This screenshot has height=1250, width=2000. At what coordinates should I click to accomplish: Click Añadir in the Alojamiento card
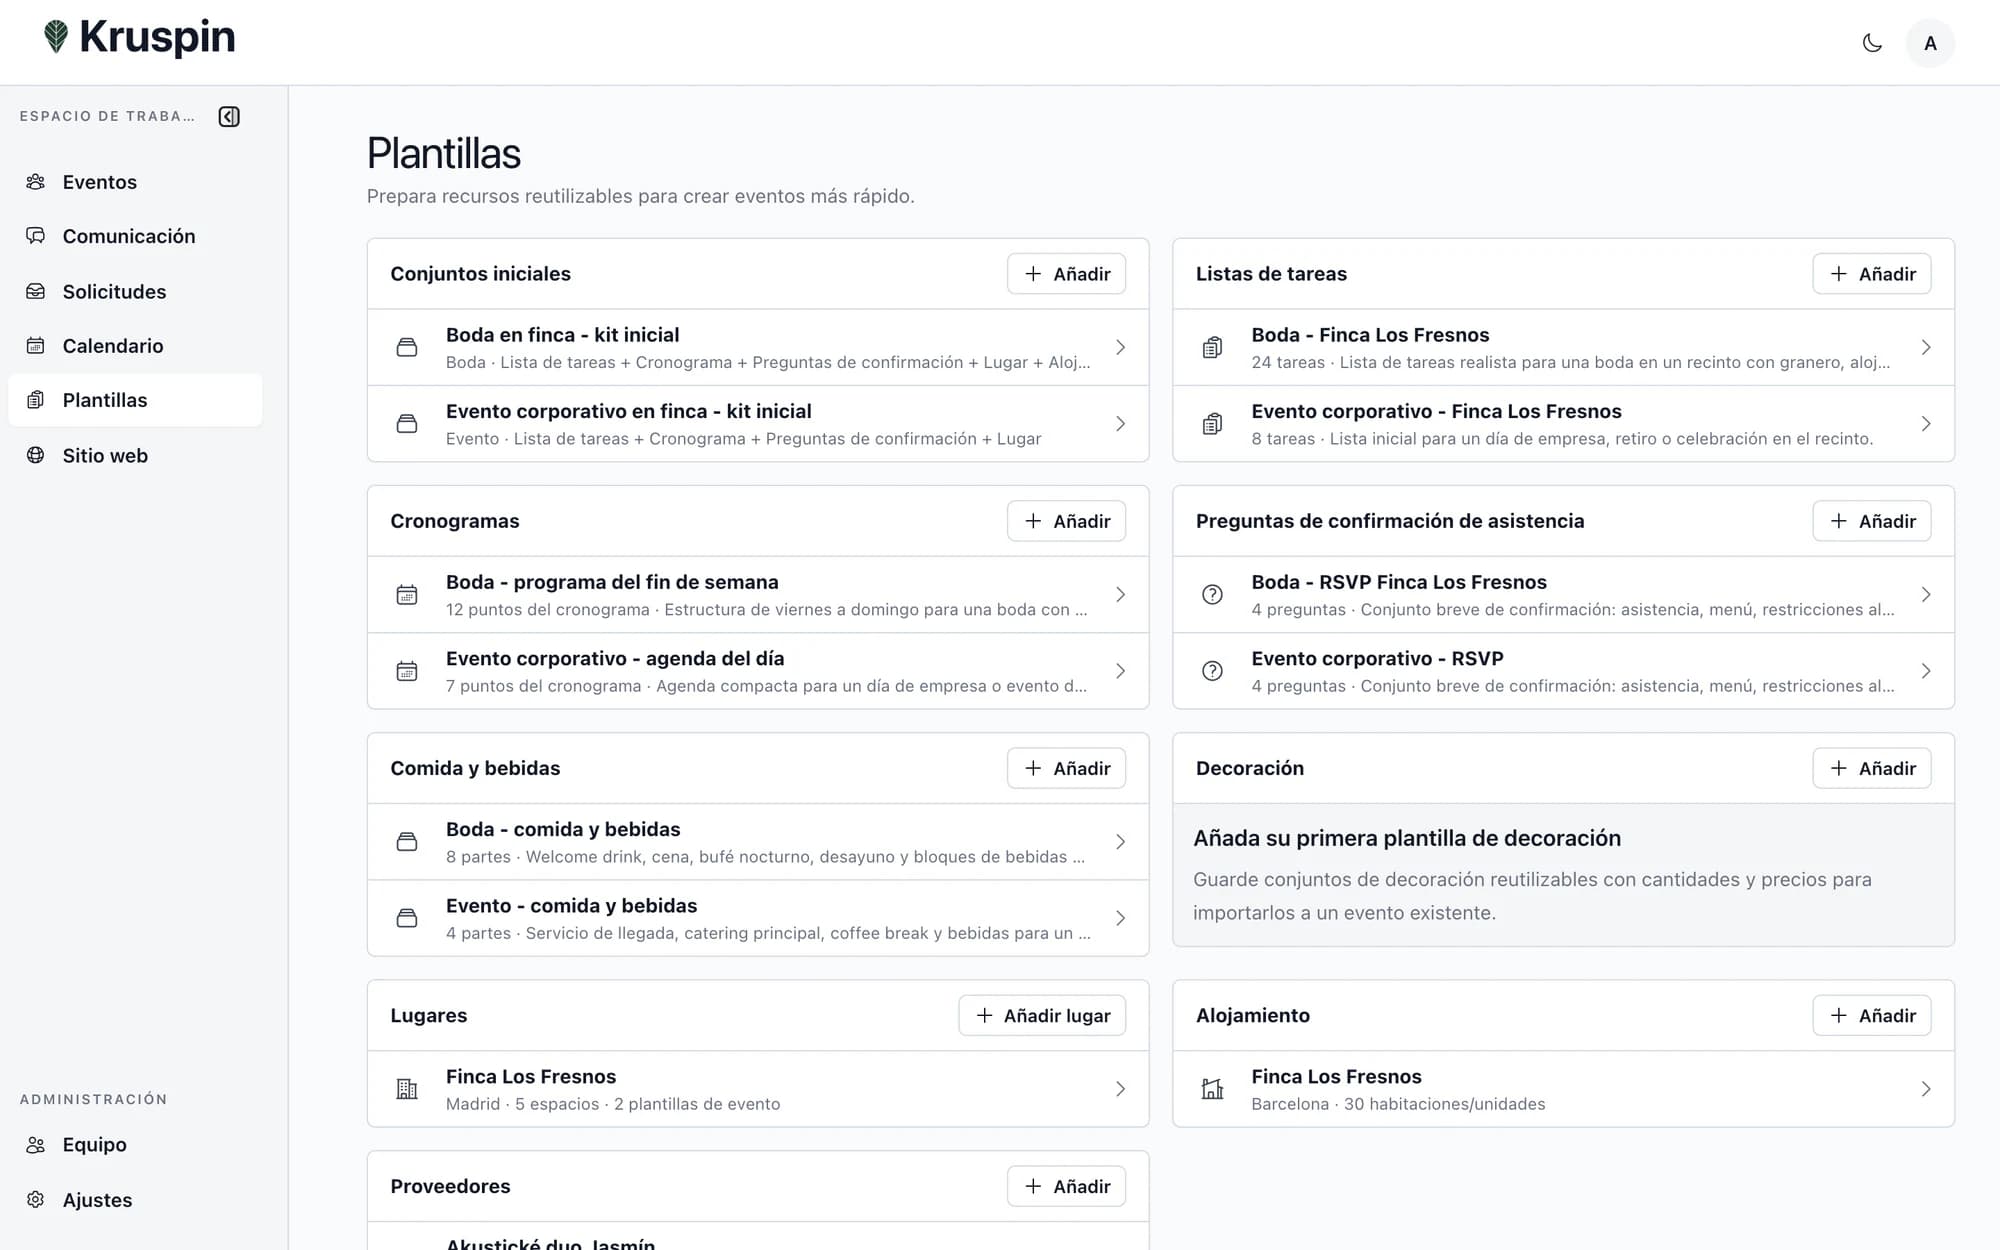pyautogui.click(x=1871, y=1015)
